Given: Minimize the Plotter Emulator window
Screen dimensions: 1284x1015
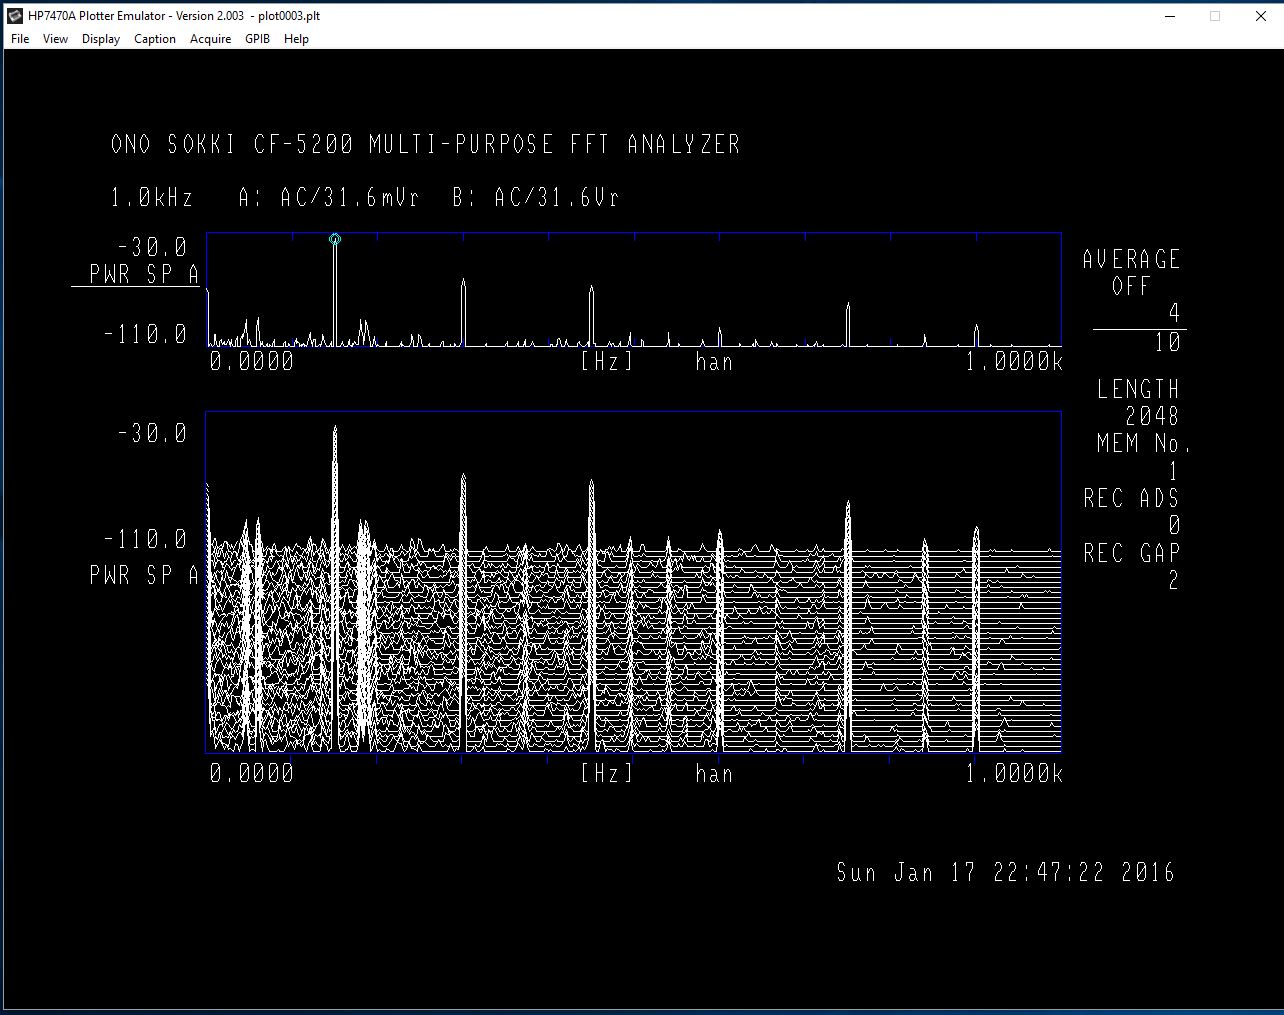Looking at the screenshot, I should 1170,16.
